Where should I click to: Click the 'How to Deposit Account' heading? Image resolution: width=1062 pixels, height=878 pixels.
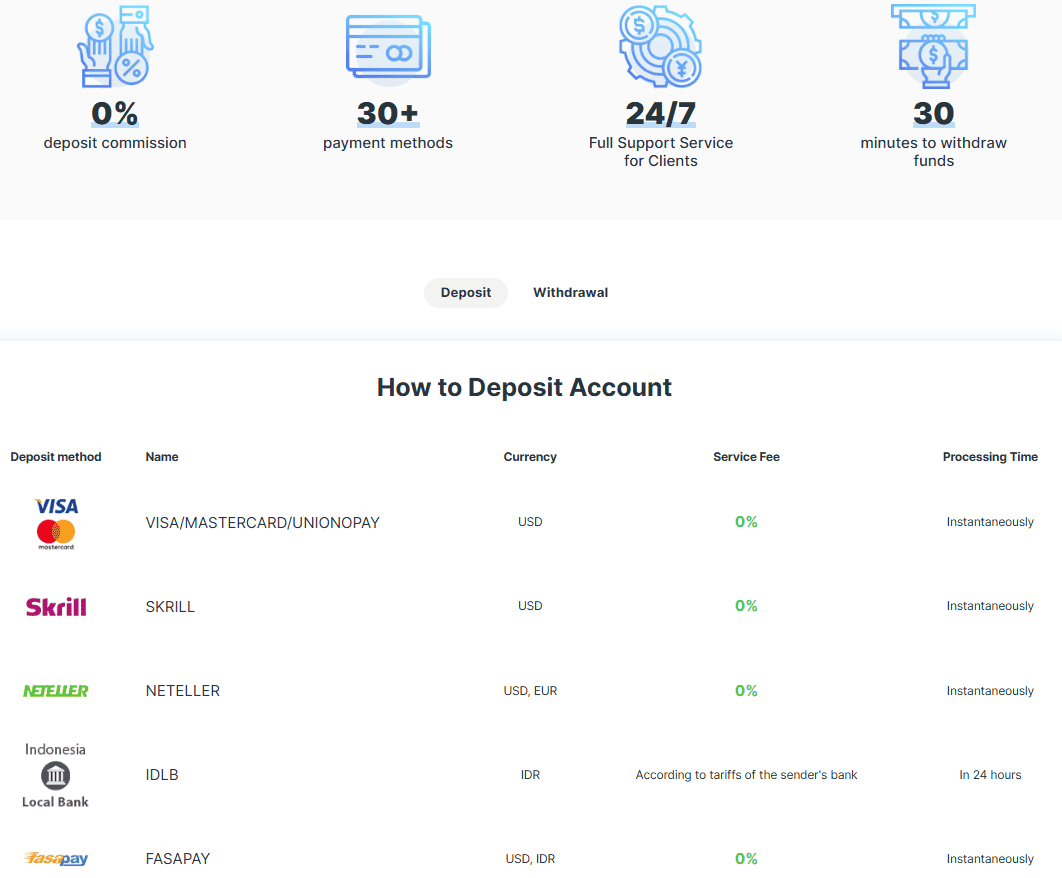pyautogui.click(x=524, y=388)
